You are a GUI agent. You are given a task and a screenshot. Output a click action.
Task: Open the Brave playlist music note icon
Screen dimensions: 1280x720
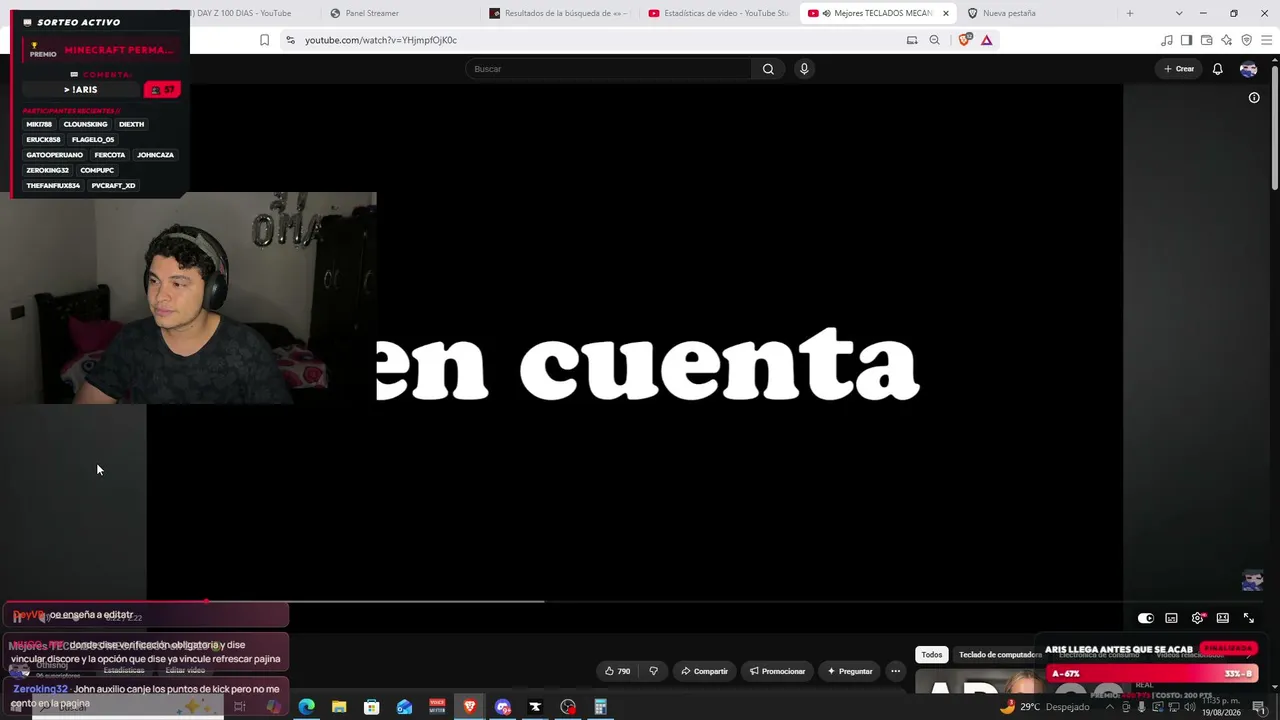click(1167, 40)
